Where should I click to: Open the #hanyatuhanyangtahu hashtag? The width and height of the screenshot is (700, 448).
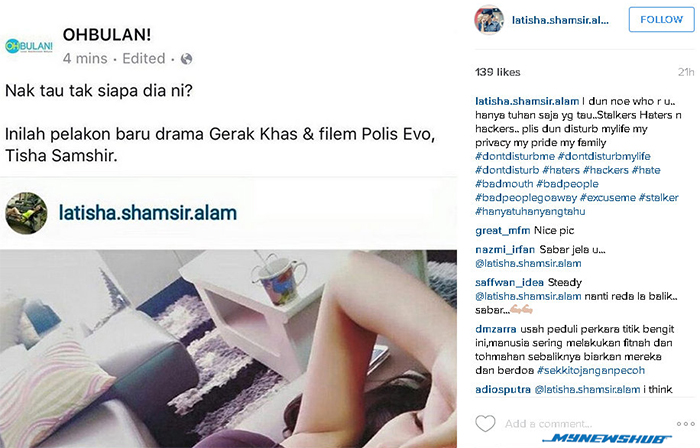530,211
